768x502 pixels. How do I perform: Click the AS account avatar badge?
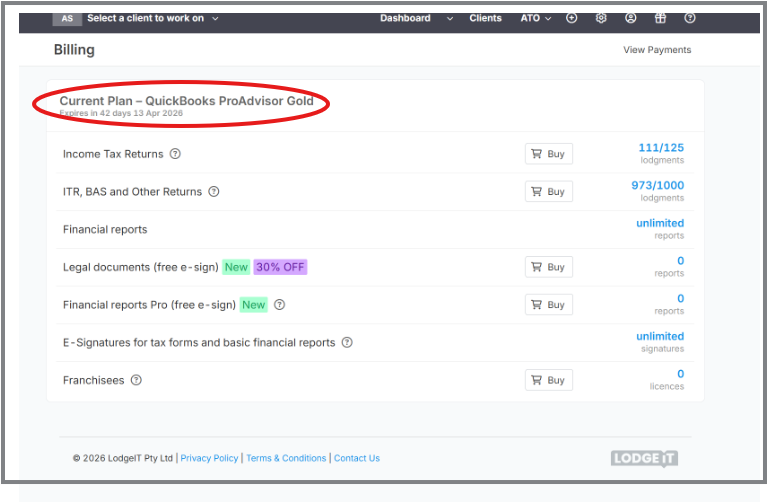67,19
